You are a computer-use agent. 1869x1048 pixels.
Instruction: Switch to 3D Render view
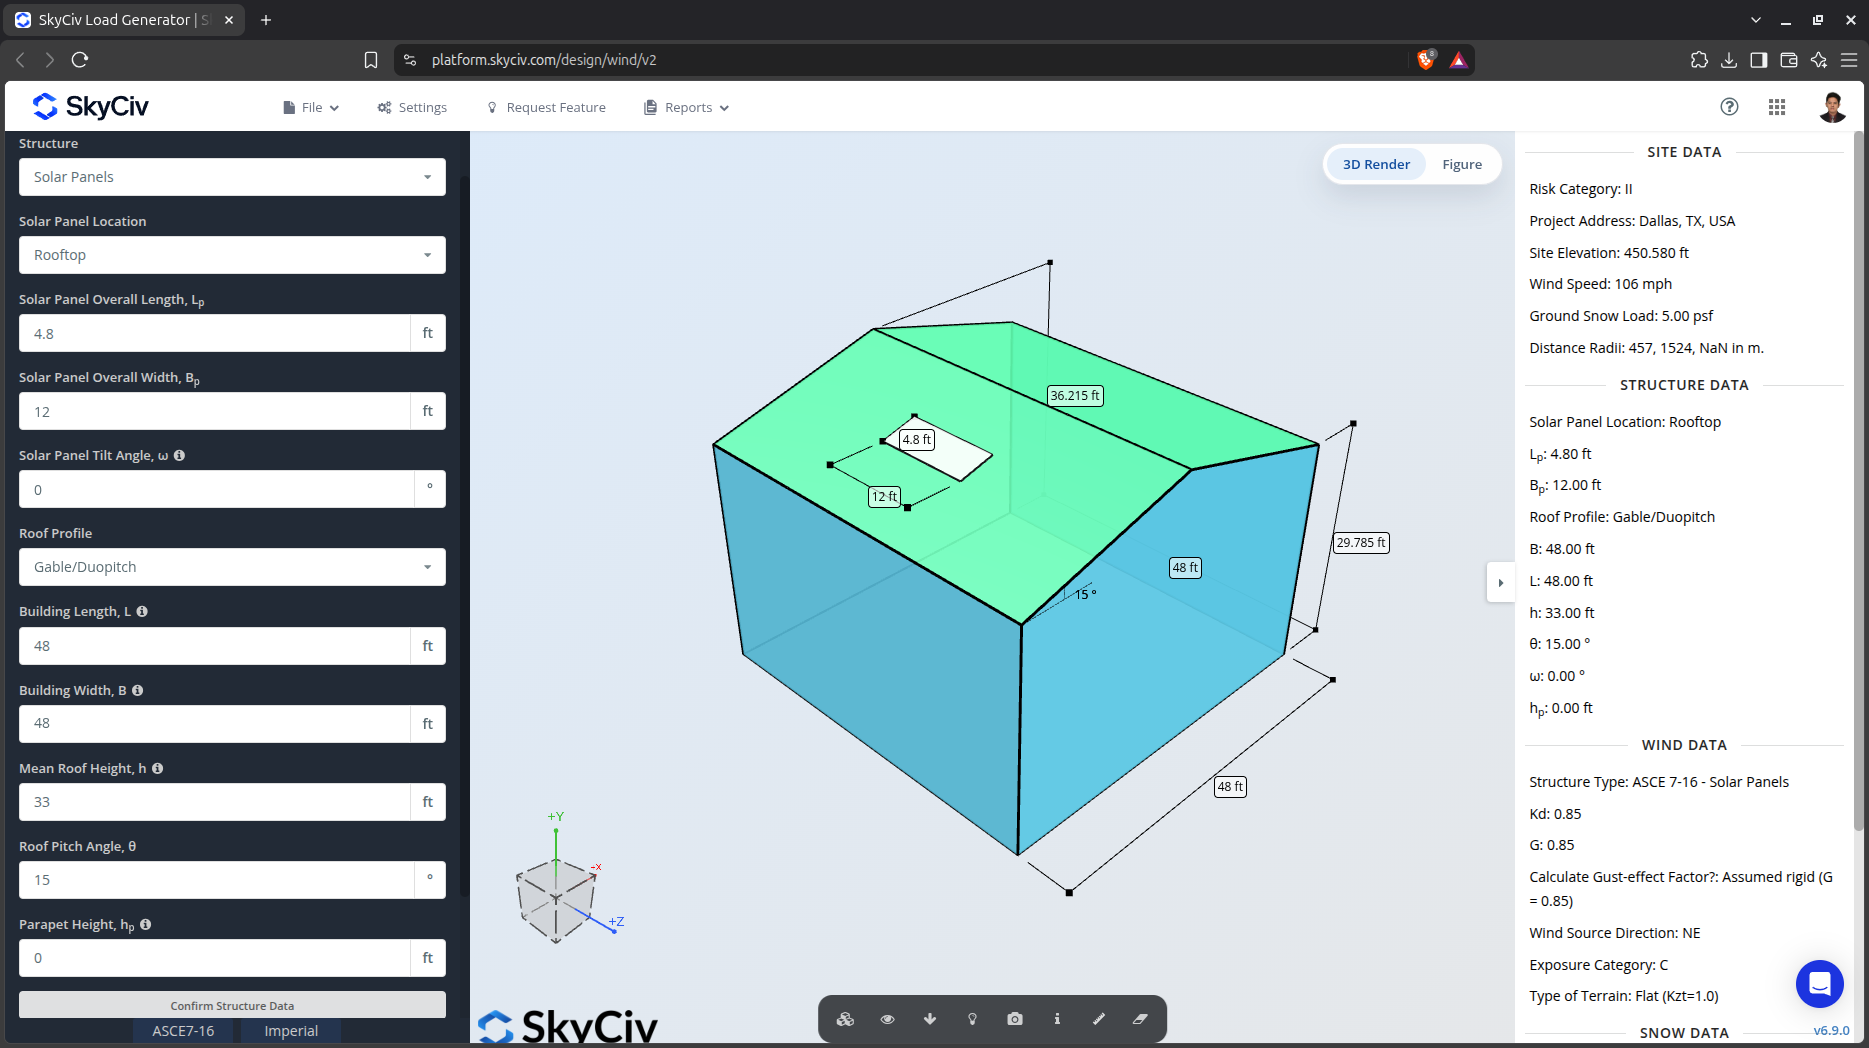coord(1376,164)
